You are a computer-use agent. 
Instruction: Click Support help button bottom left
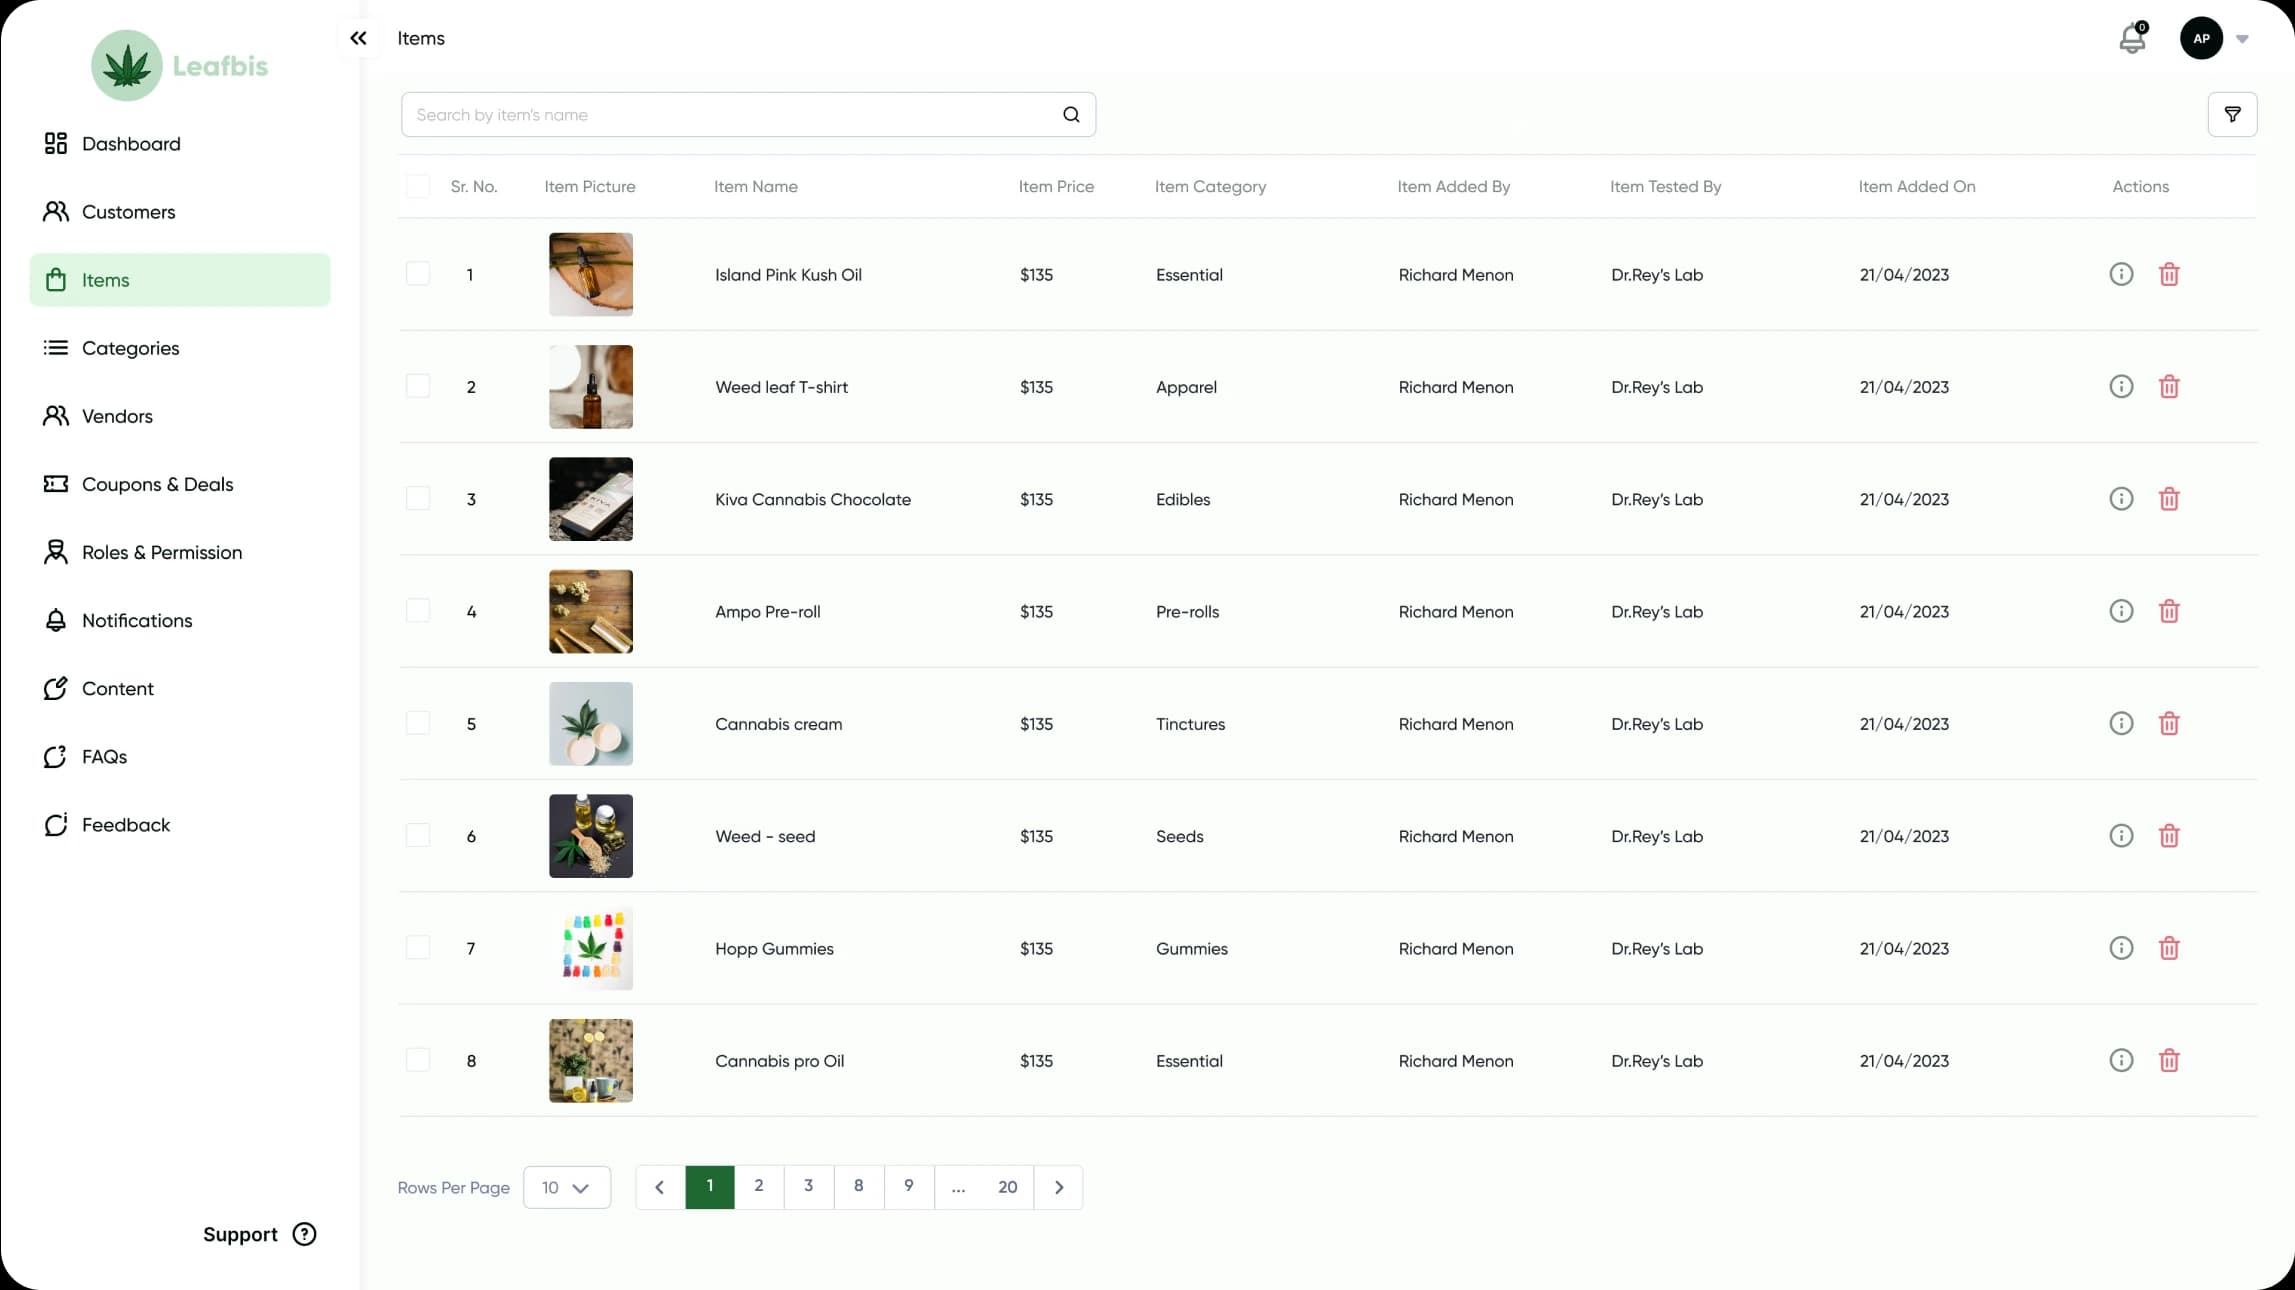304,1233
